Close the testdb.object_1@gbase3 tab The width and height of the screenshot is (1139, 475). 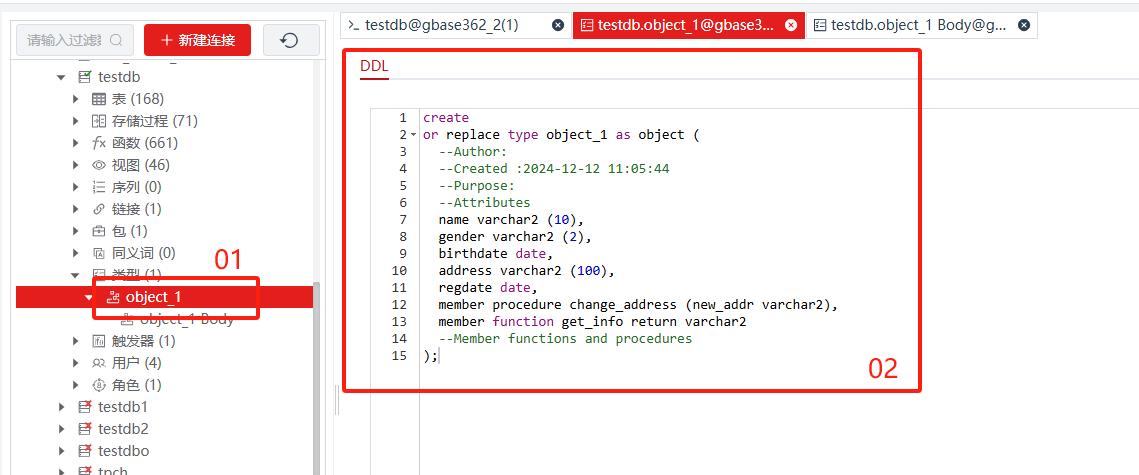pos(791,26)
